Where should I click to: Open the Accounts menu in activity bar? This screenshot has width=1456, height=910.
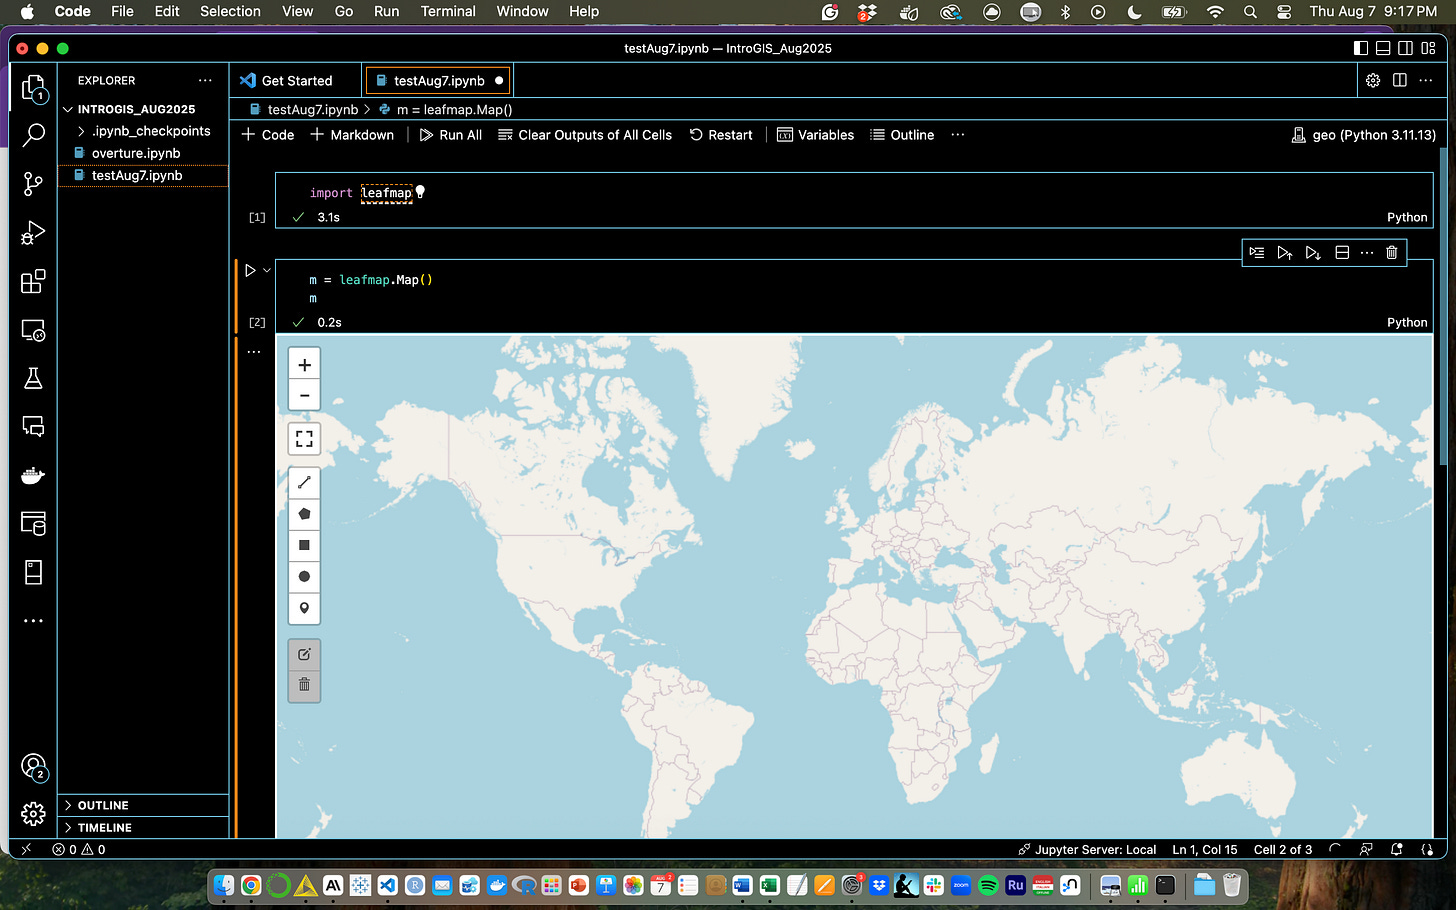(x=33, y=767)
